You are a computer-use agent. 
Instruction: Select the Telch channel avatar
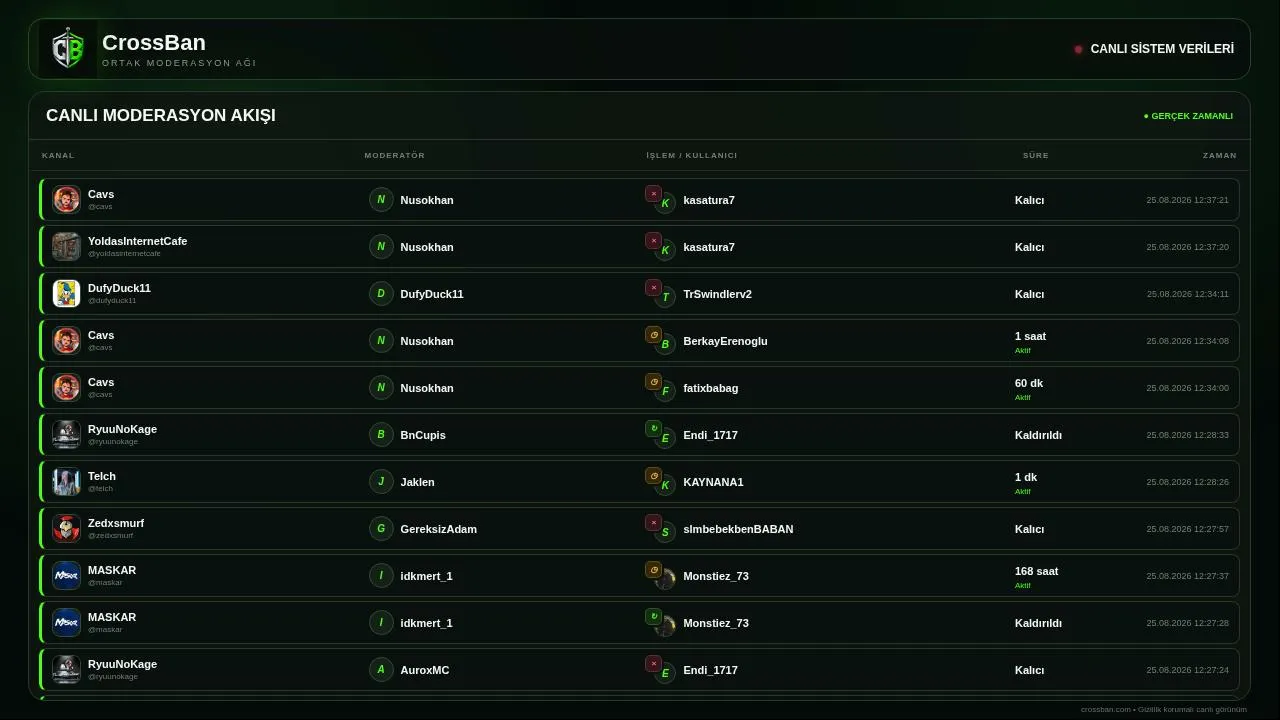(66, 482)
